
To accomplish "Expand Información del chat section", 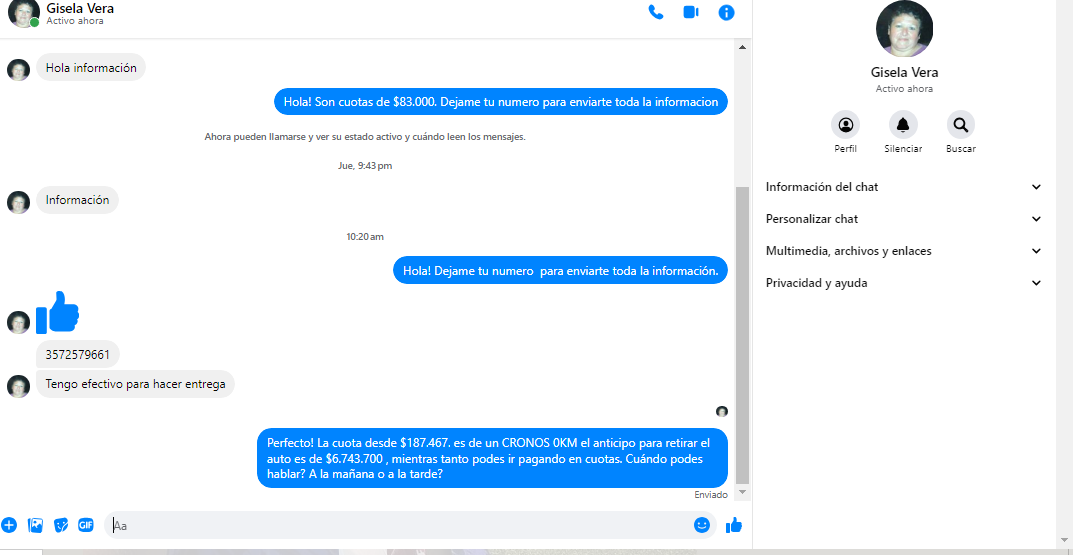I will pos(903,187).
